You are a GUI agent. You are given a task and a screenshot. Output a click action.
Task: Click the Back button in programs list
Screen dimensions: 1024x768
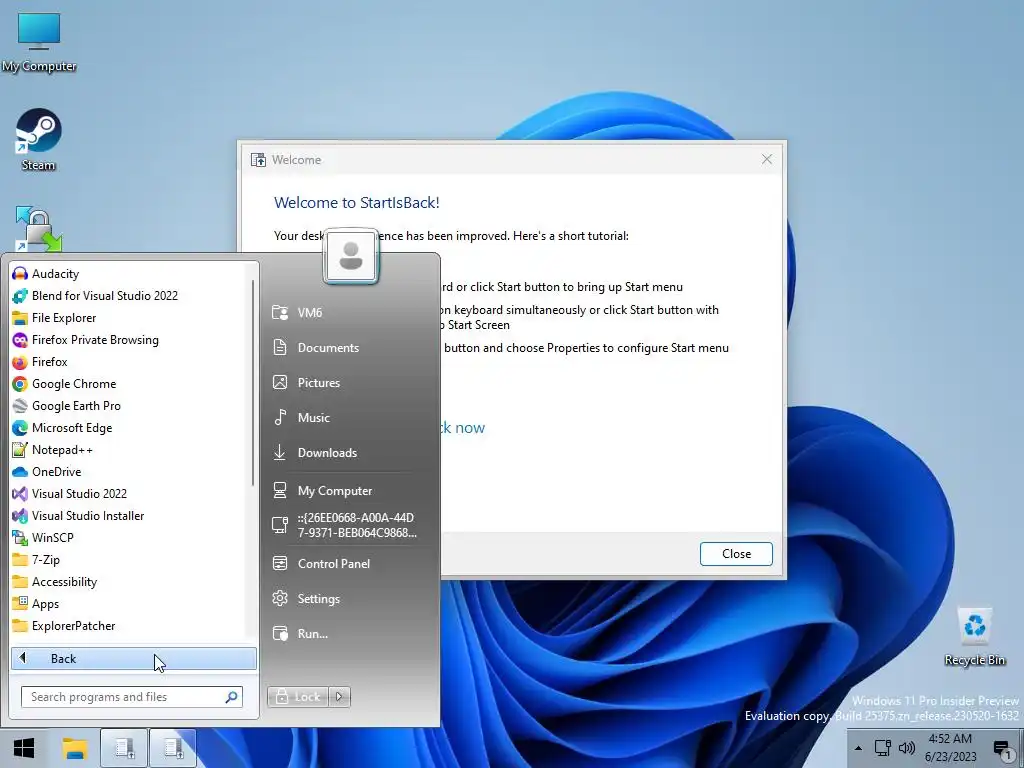[x=133, y=658]
